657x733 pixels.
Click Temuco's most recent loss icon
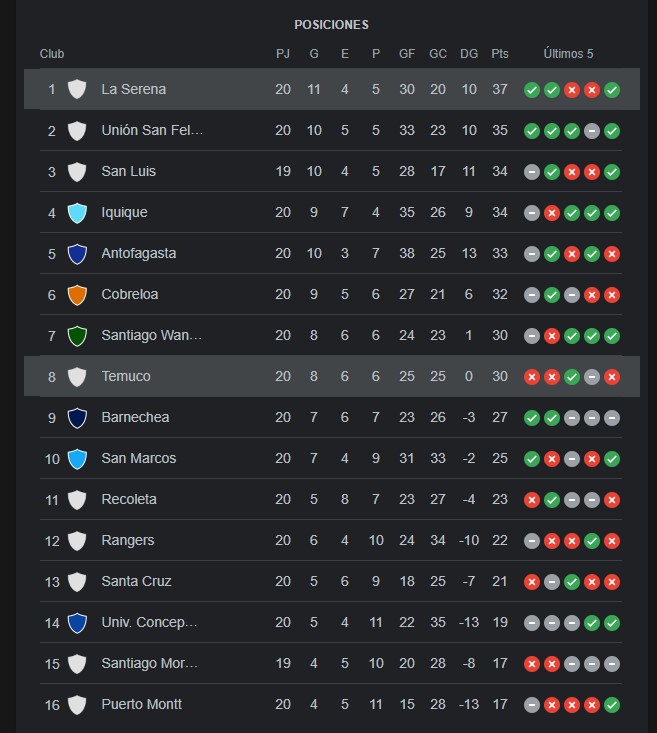[x=612, y=377]
